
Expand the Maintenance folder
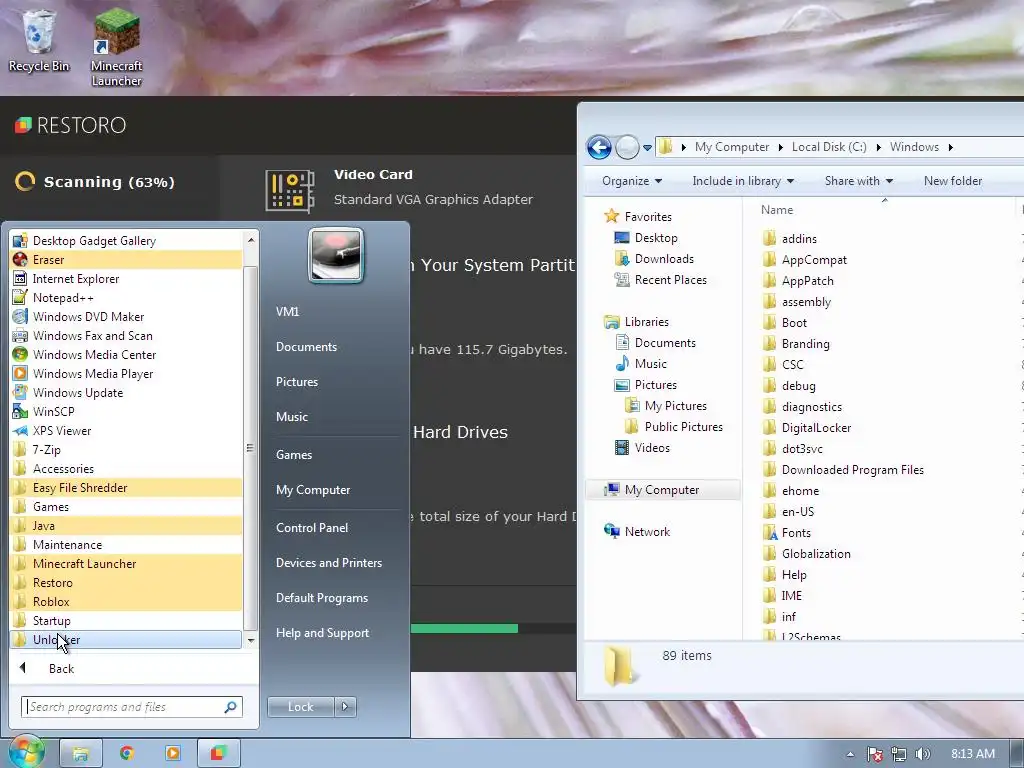pyautogui.click(x=126, y=544)
